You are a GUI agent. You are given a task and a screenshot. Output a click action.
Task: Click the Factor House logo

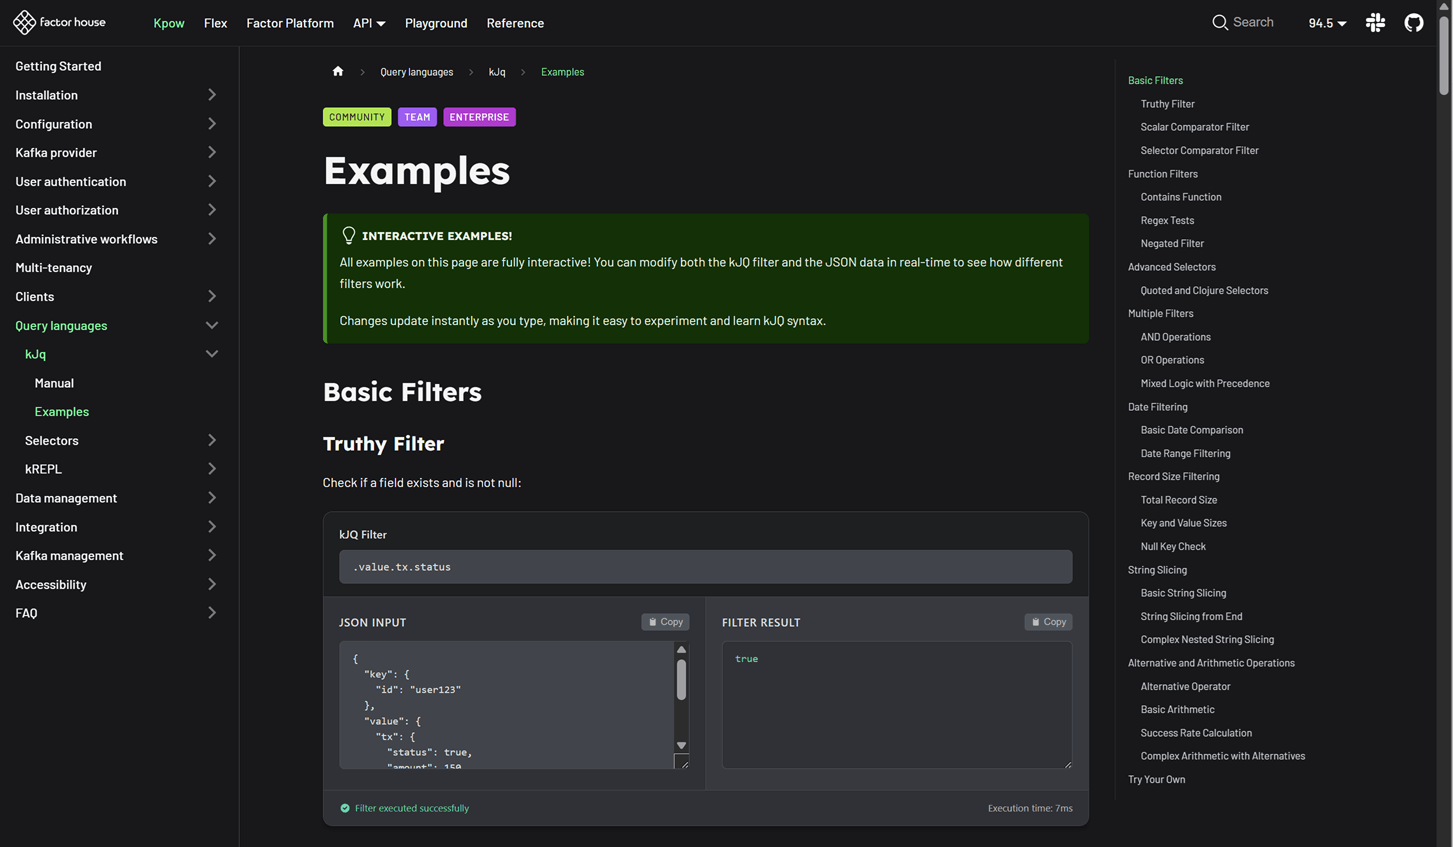[x=59, y=22]
